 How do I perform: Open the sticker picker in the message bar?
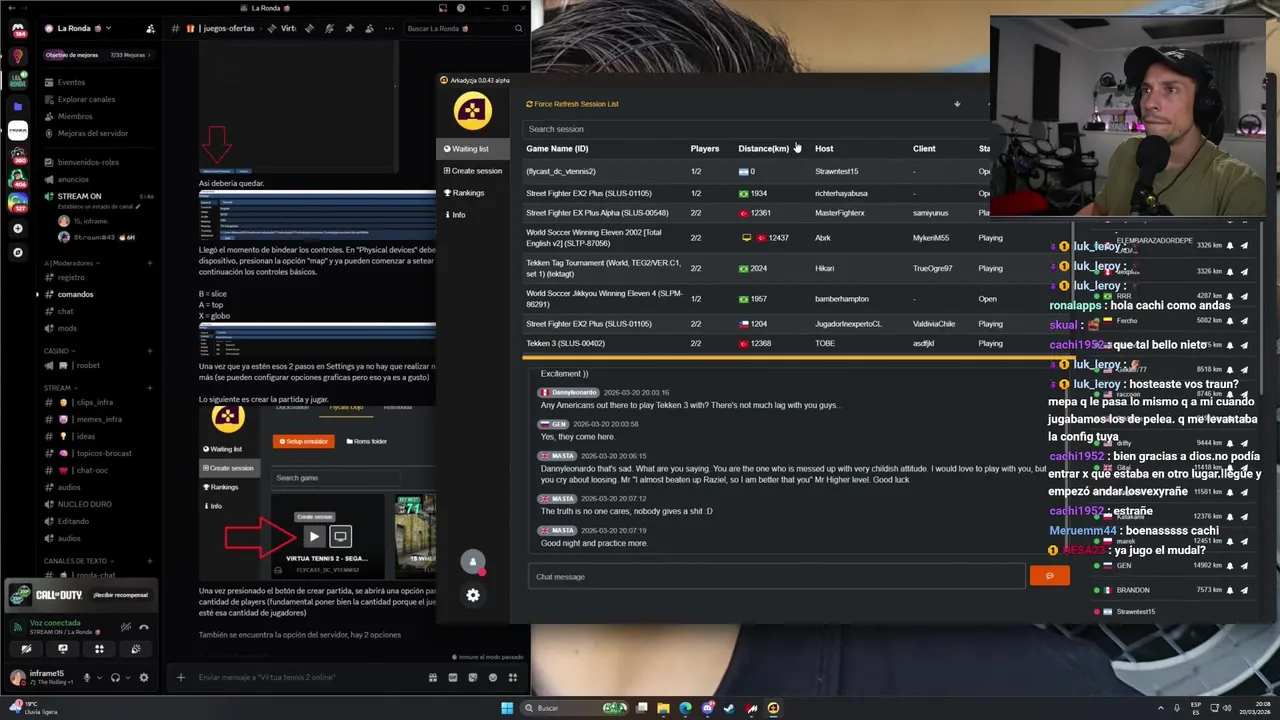click(473, 677)
